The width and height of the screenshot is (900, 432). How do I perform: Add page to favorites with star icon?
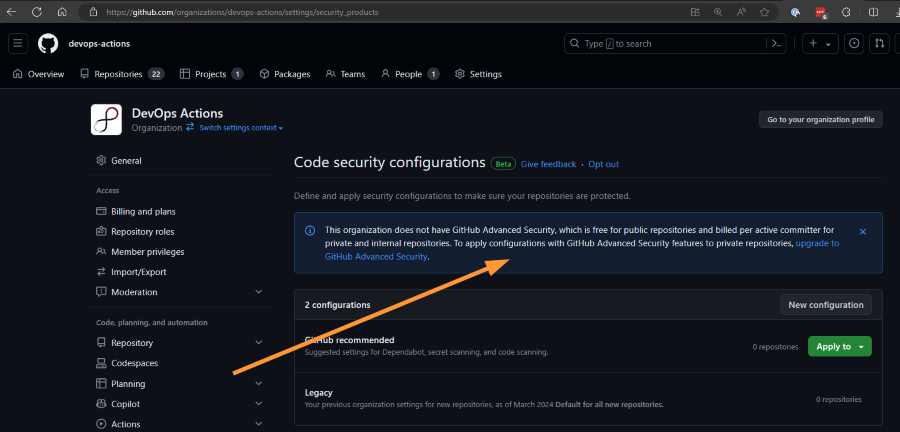point(764,12)
